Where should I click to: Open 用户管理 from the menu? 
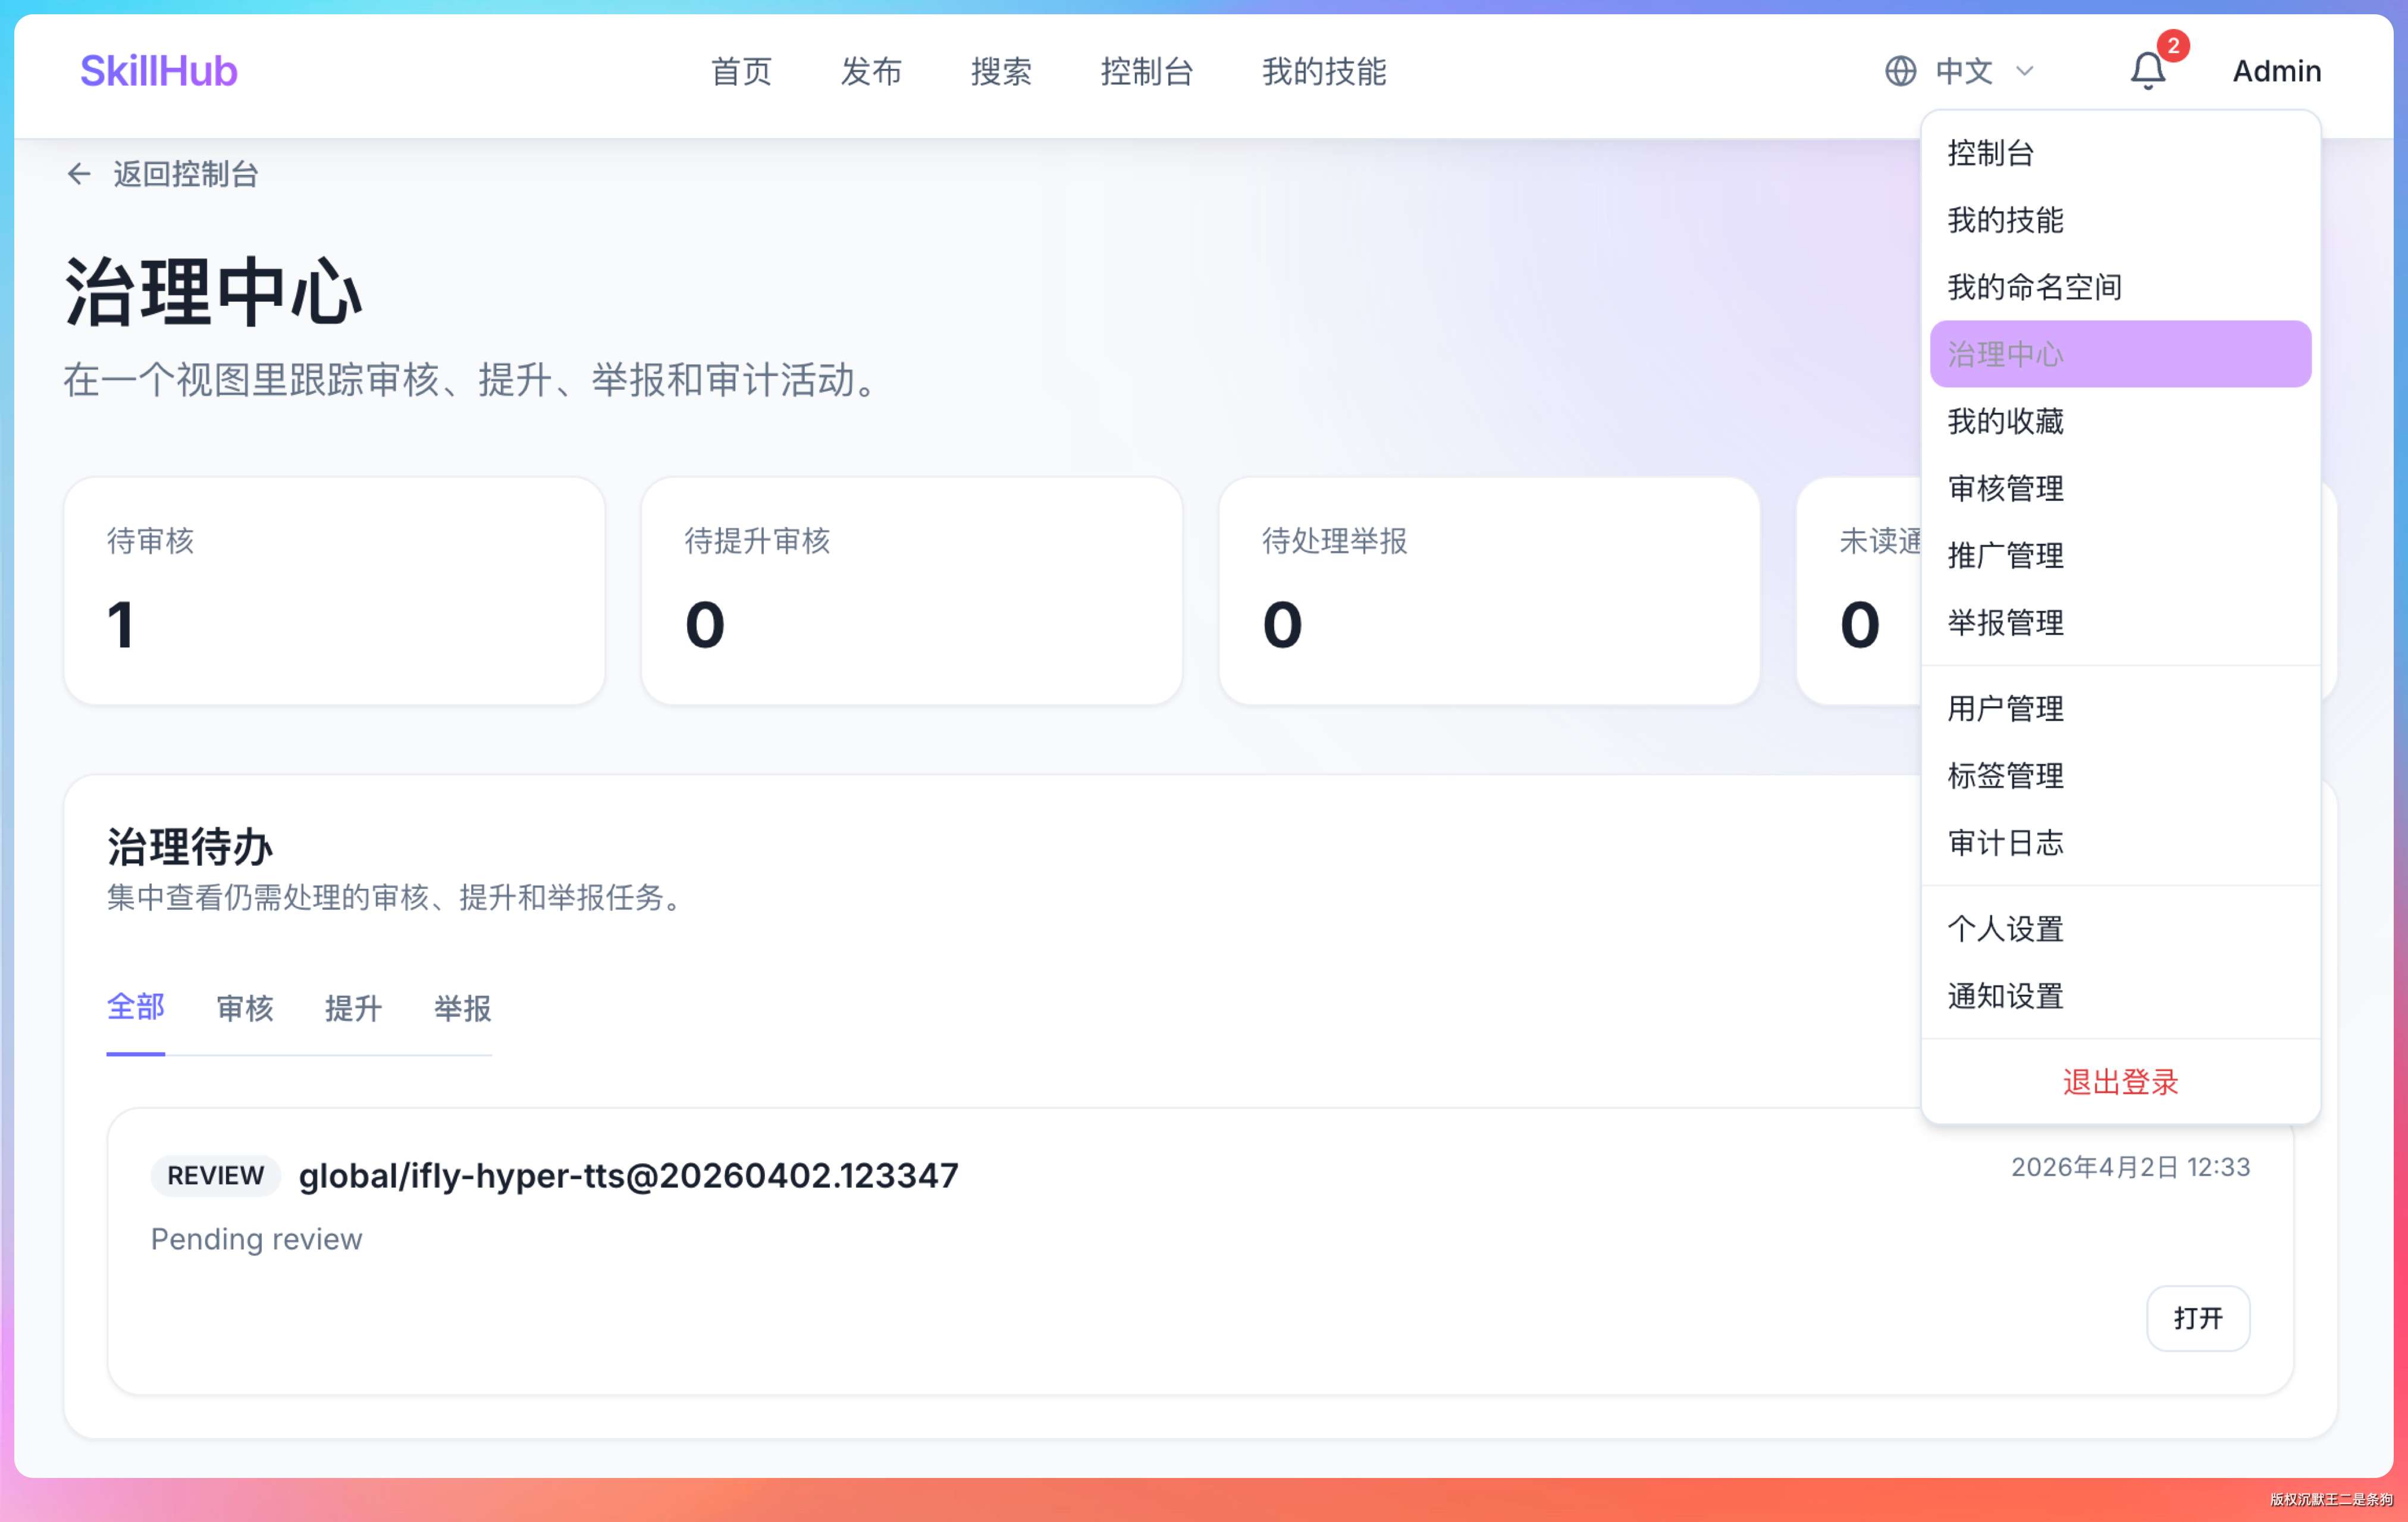click(2005, 709)
